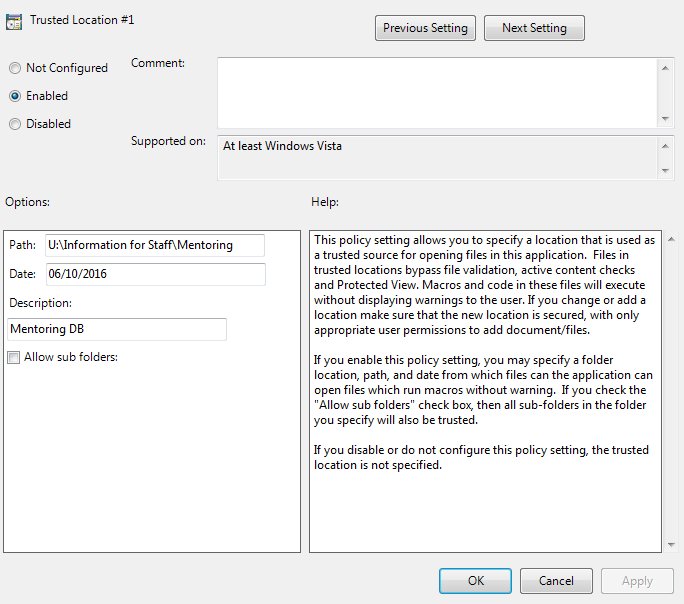Focus the Path field with the U:\ location

[154, 245]
